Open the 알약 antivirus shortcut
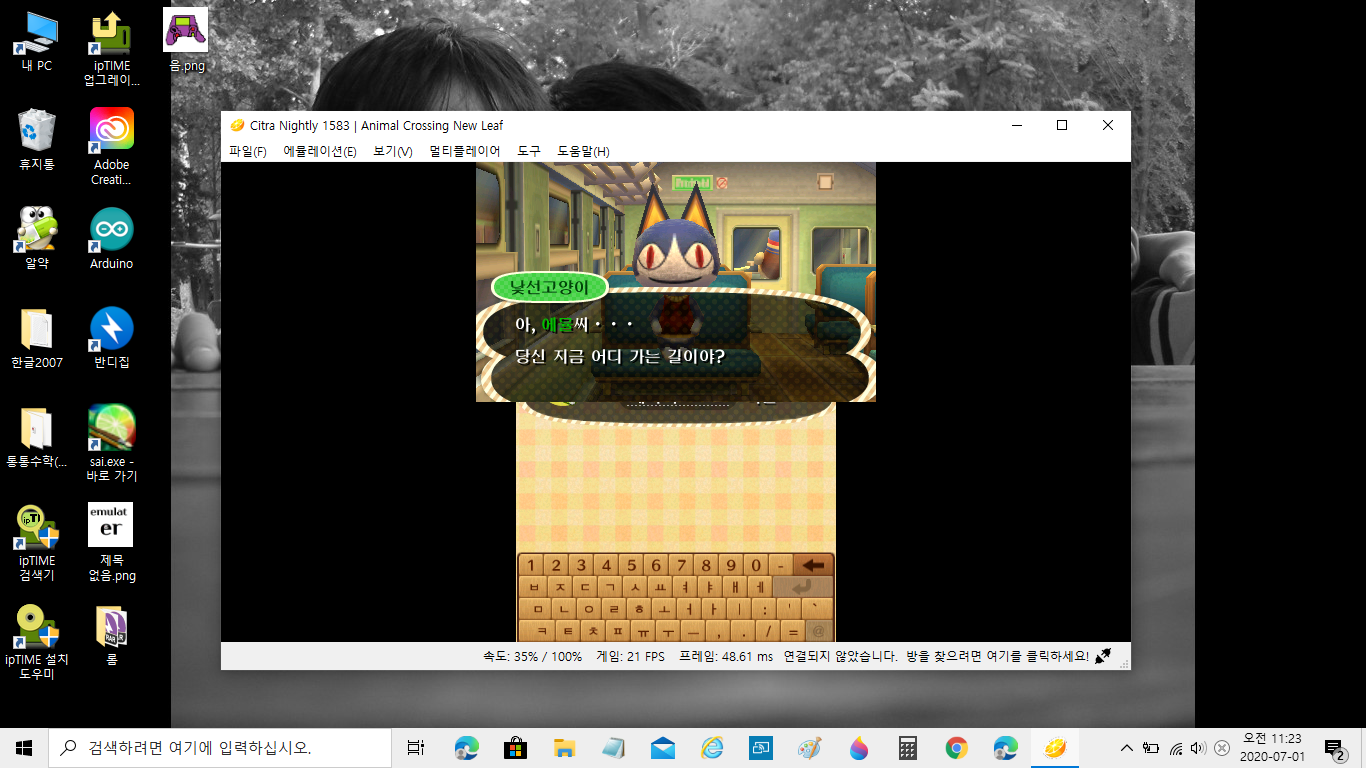 36,239
